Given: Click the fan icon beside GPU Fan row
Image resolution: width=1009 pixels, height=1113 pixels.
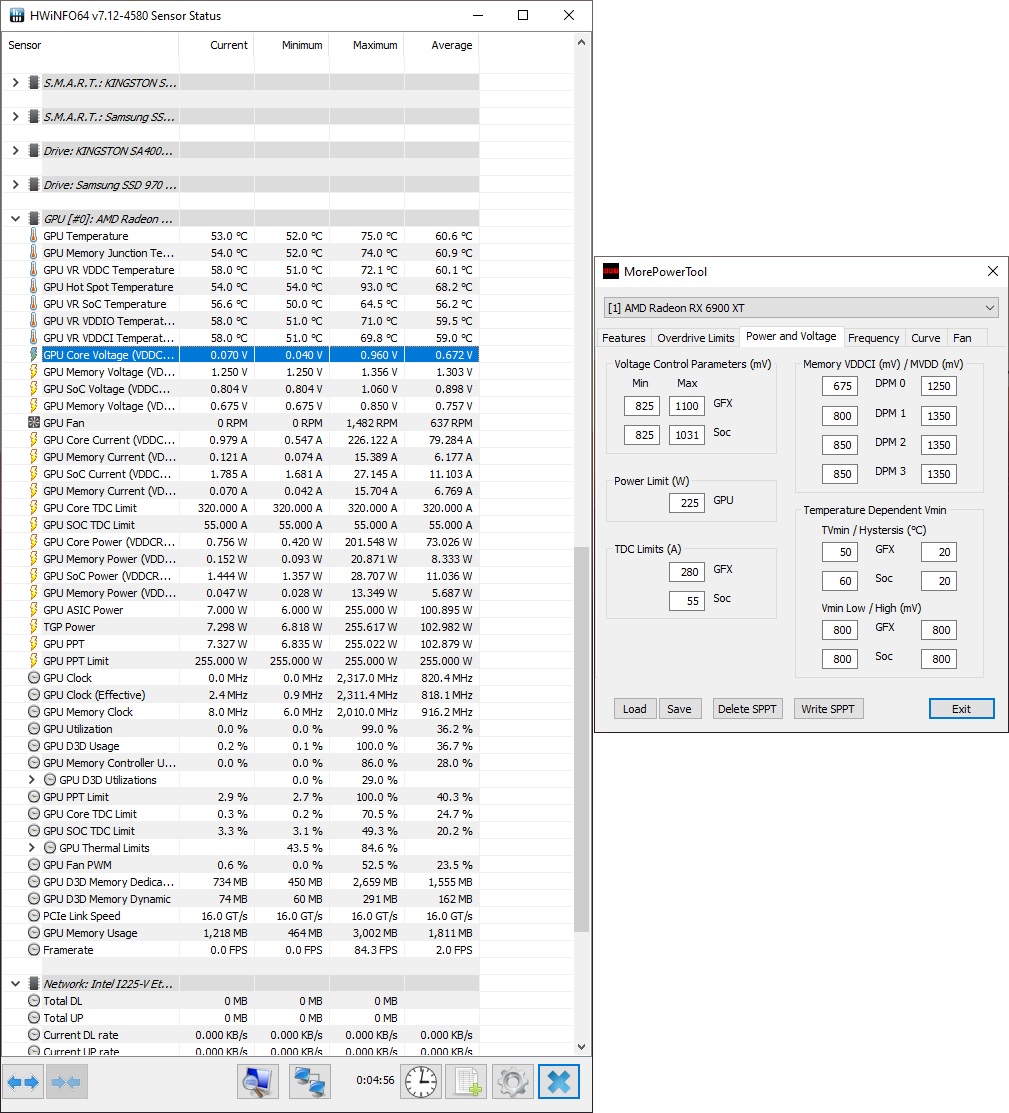Looking at the screenshot, I should click(x=33, y=422).
